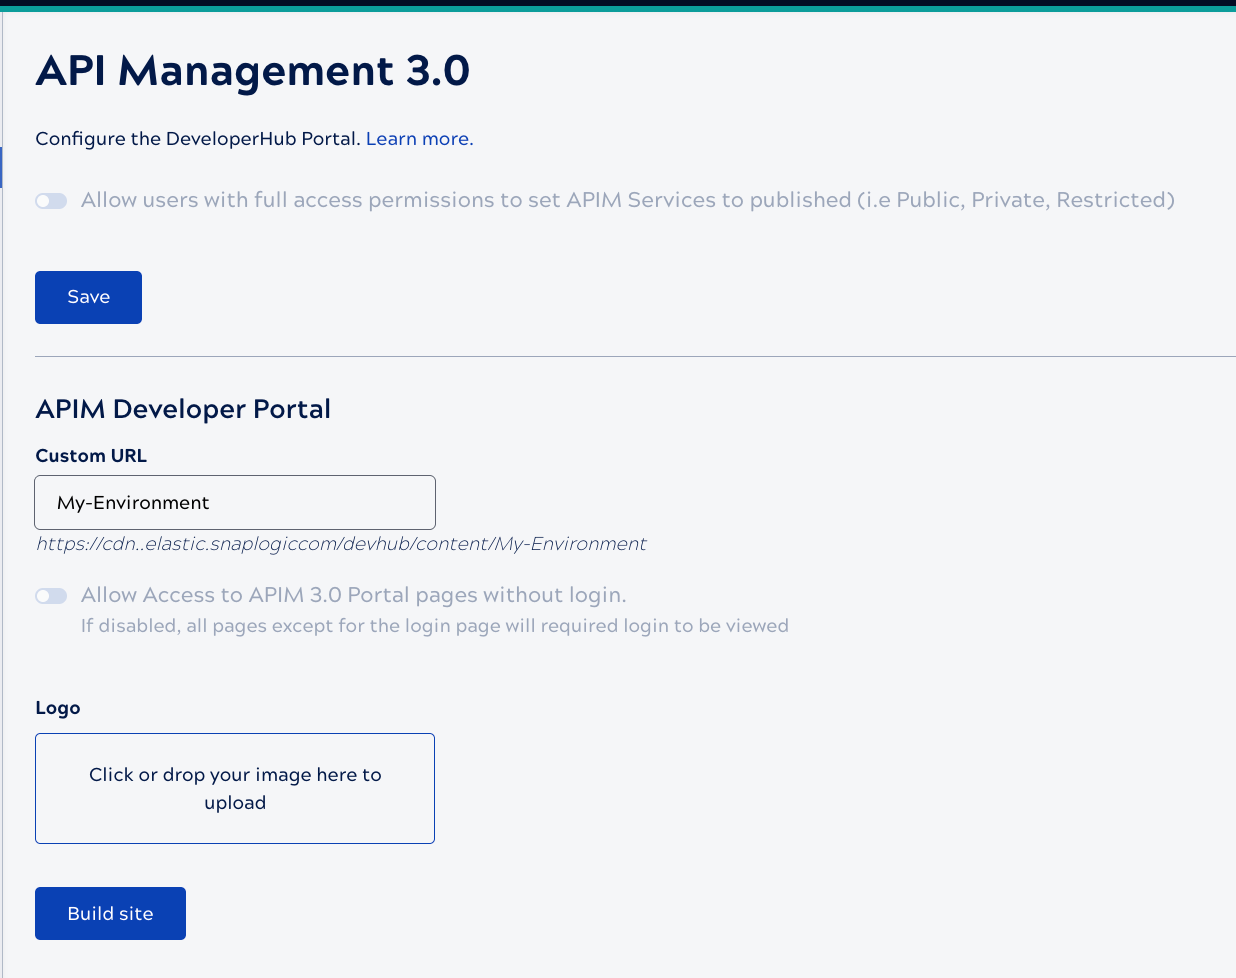
Task: Click the APIM Developer Portal section heading
Action: click(183, 409)
